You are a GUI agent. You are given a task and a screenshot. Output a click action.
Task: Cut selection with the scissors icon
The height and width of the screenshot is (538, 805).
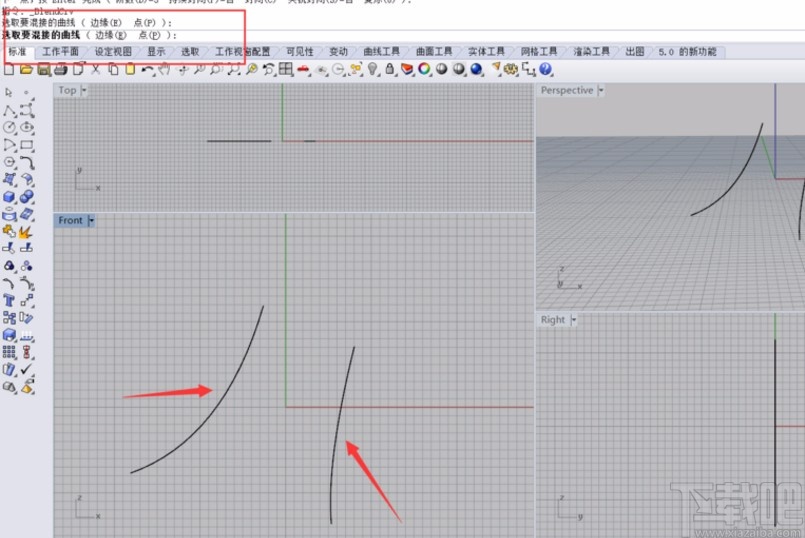[96, 69]
